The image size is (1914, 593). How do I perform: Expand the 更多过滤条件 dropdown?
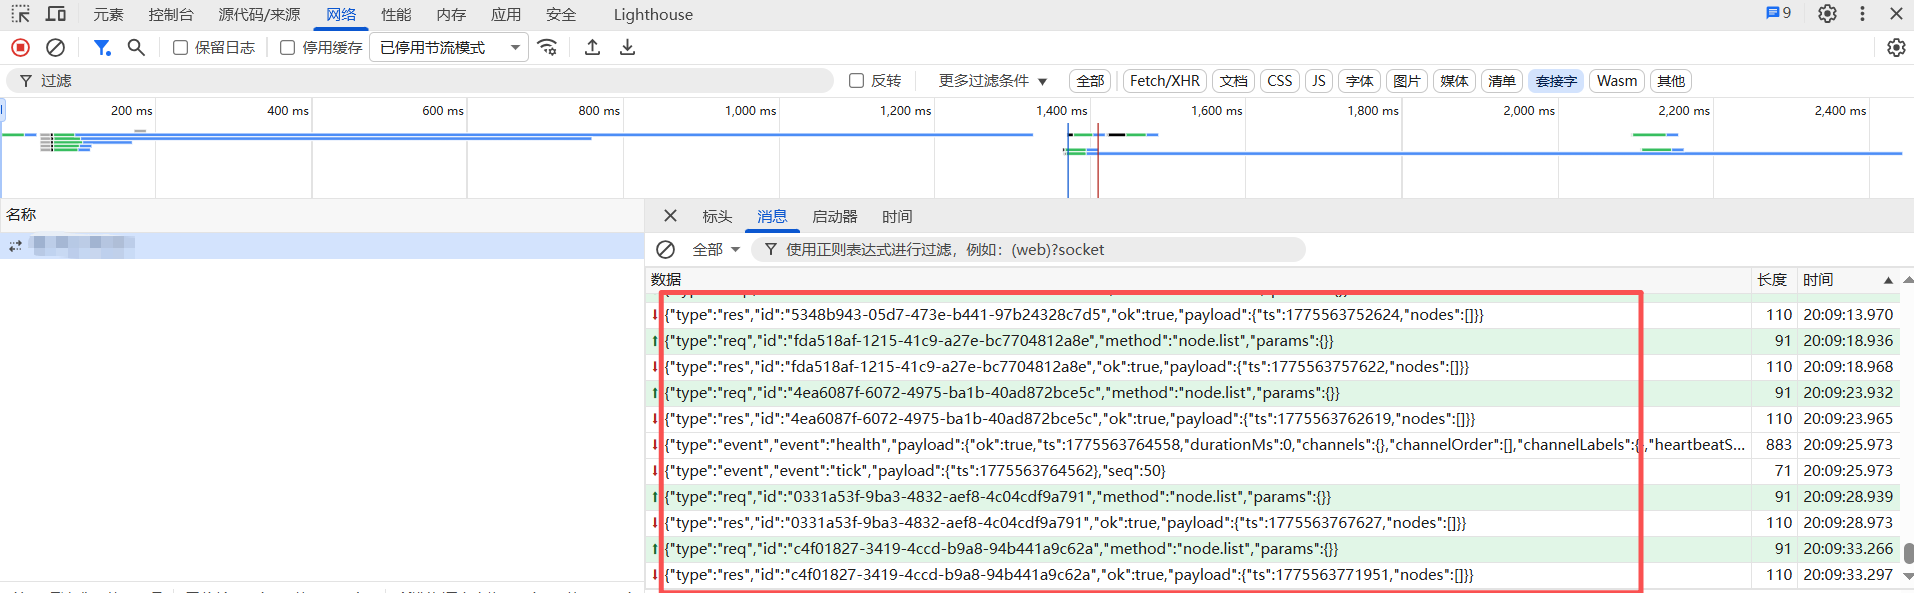(x=992, y=81)
